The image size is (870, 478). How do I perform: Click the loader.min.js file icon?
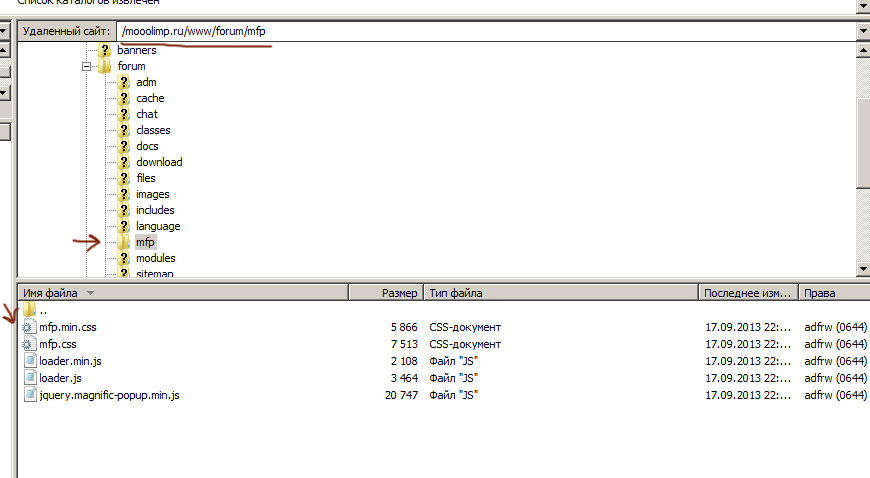pyautogui.click(x=29, y=361)
